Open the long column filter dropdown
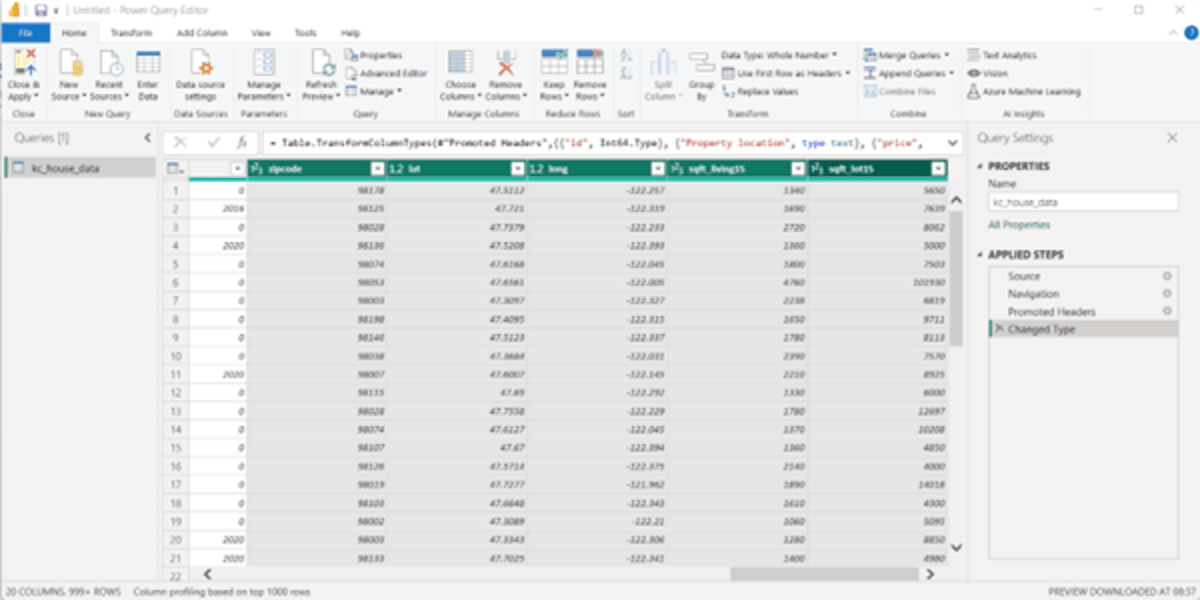1200x600 pixels. click(x=657, y=169)
